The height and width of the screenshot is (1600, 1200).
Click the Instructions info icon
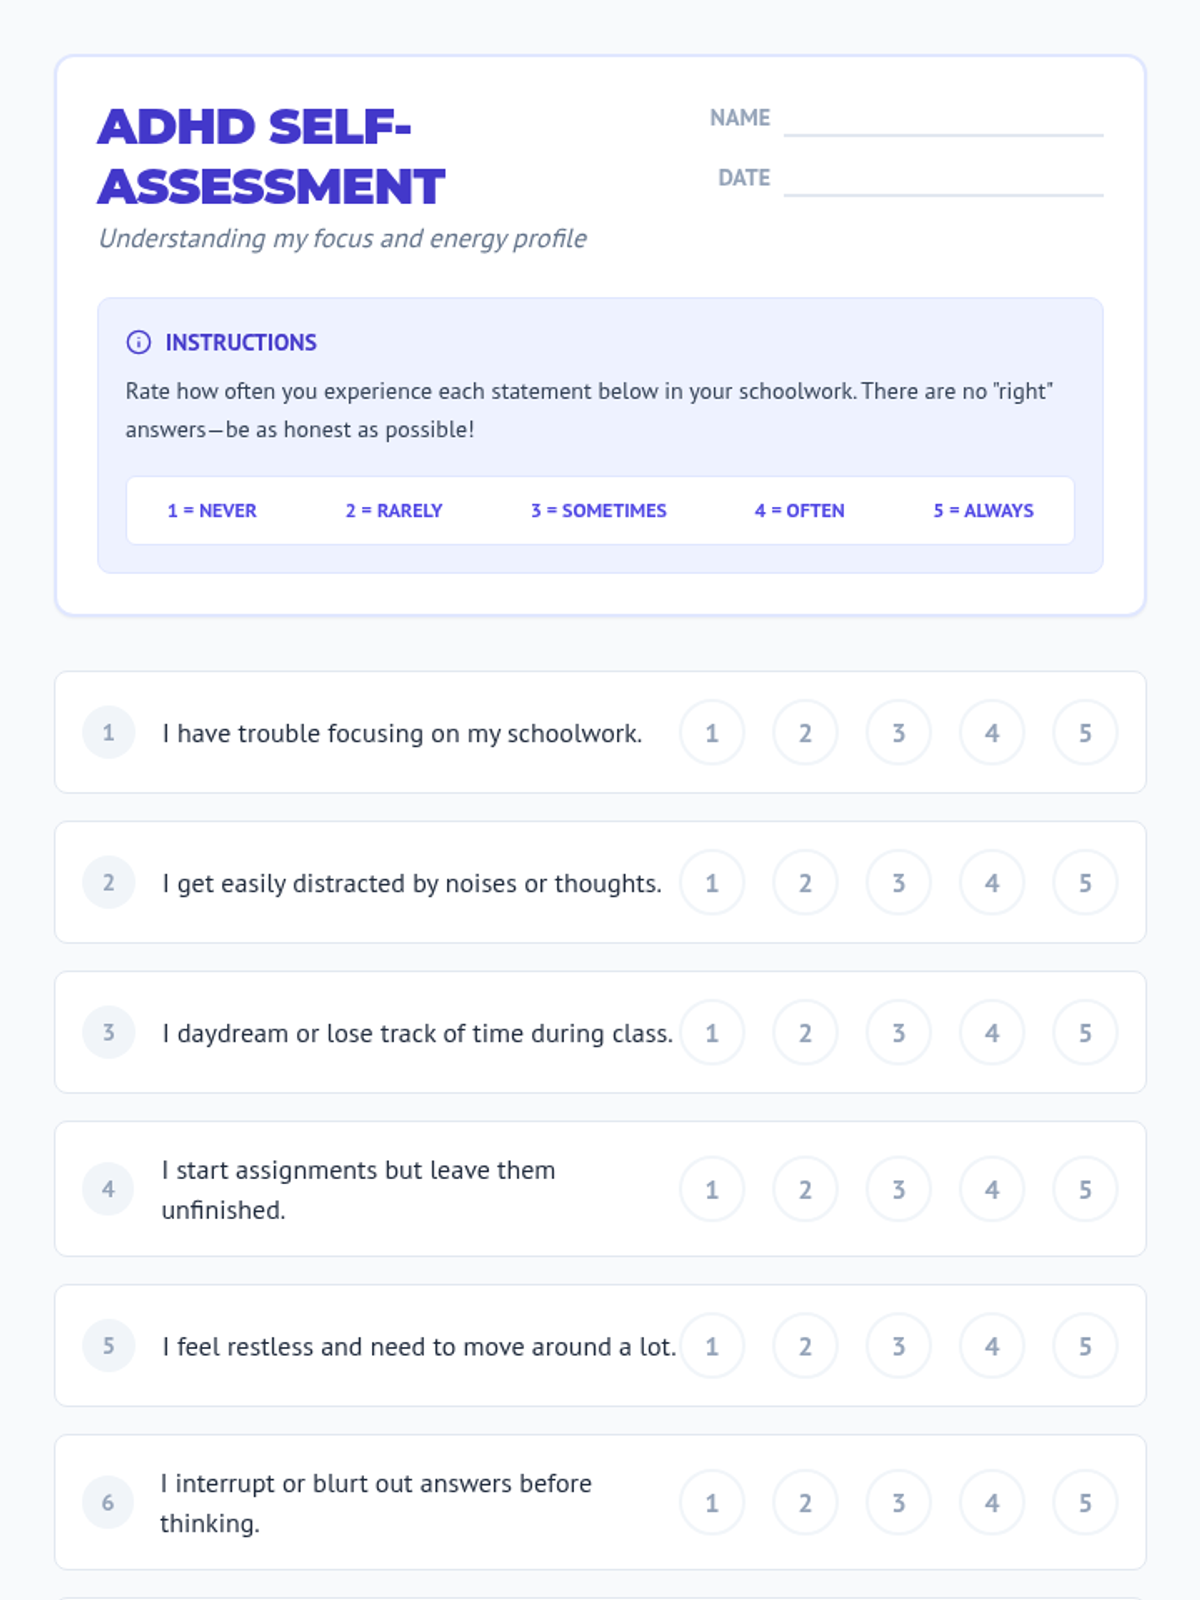coord(138,342)
